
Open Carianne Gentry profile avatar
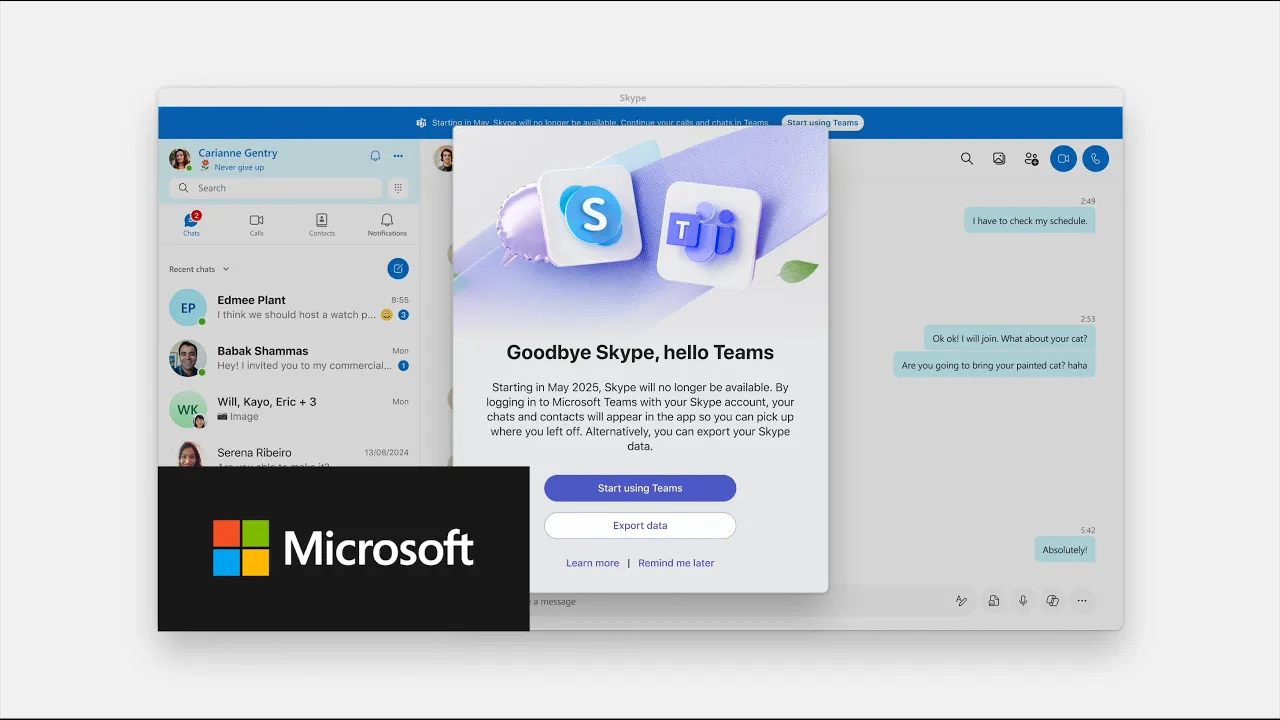(180, 159)
